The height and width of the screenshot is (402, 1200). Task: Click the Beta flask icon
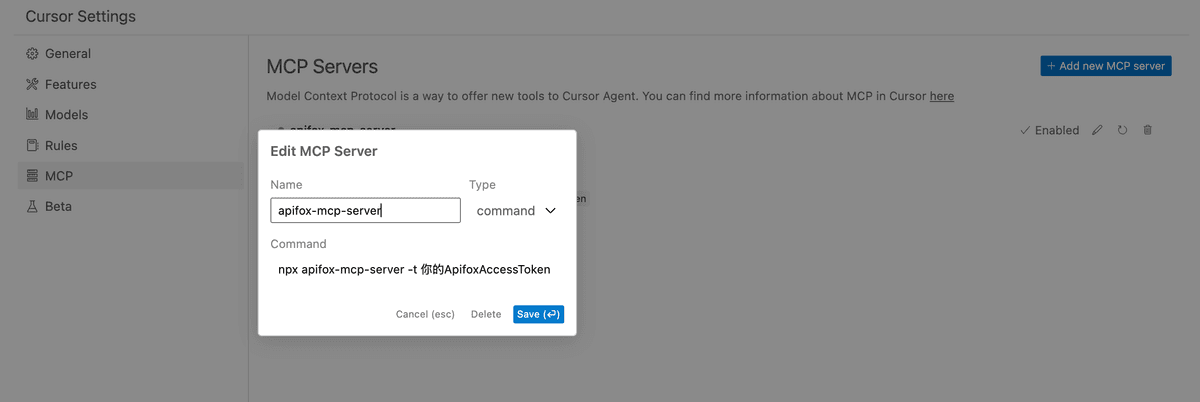pos(32,206)
